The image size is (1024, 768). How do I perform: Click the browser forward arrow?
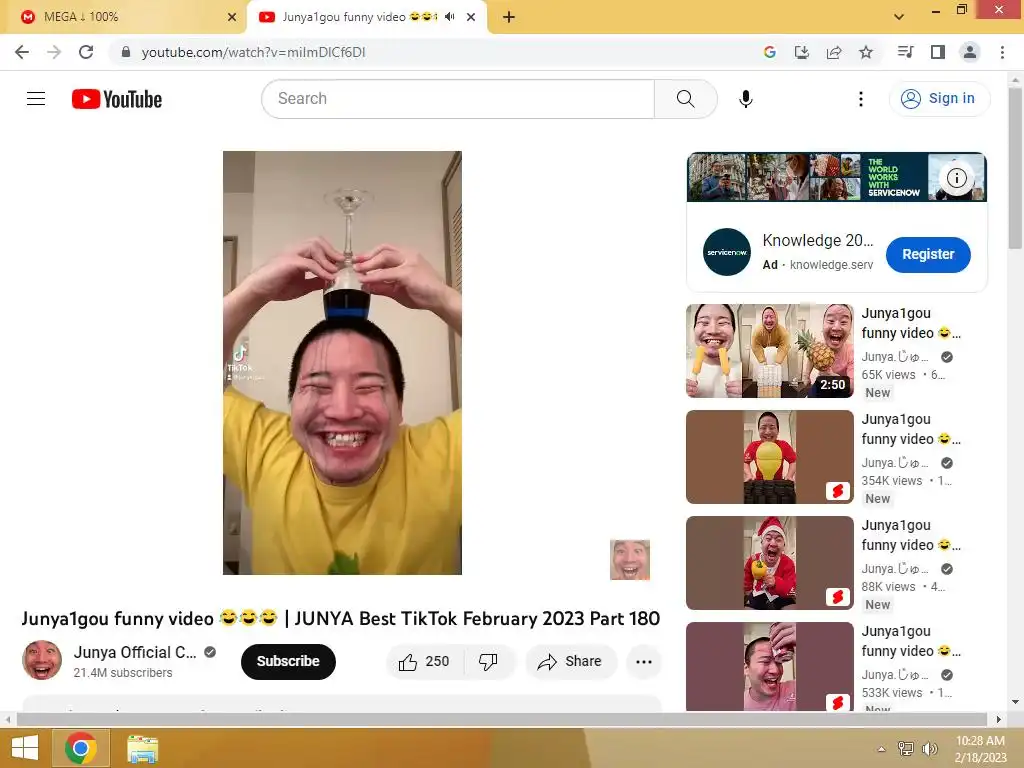pyautogui.click(x=54, y=52)
